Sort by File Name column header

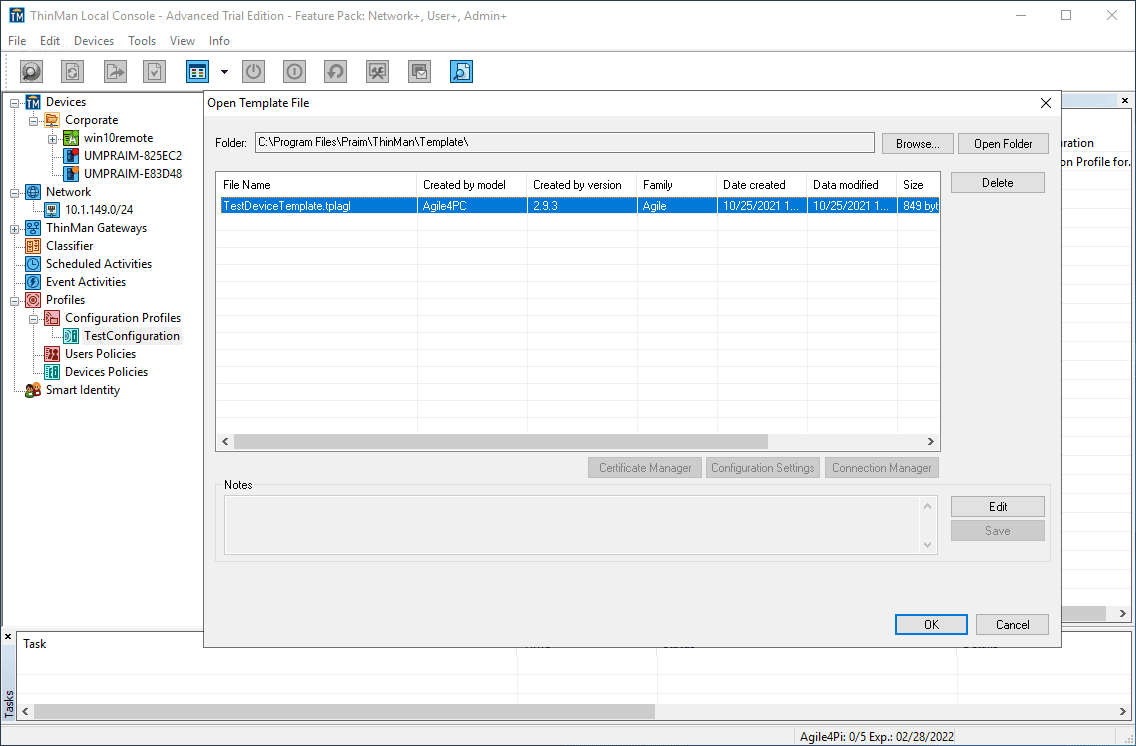317,185
